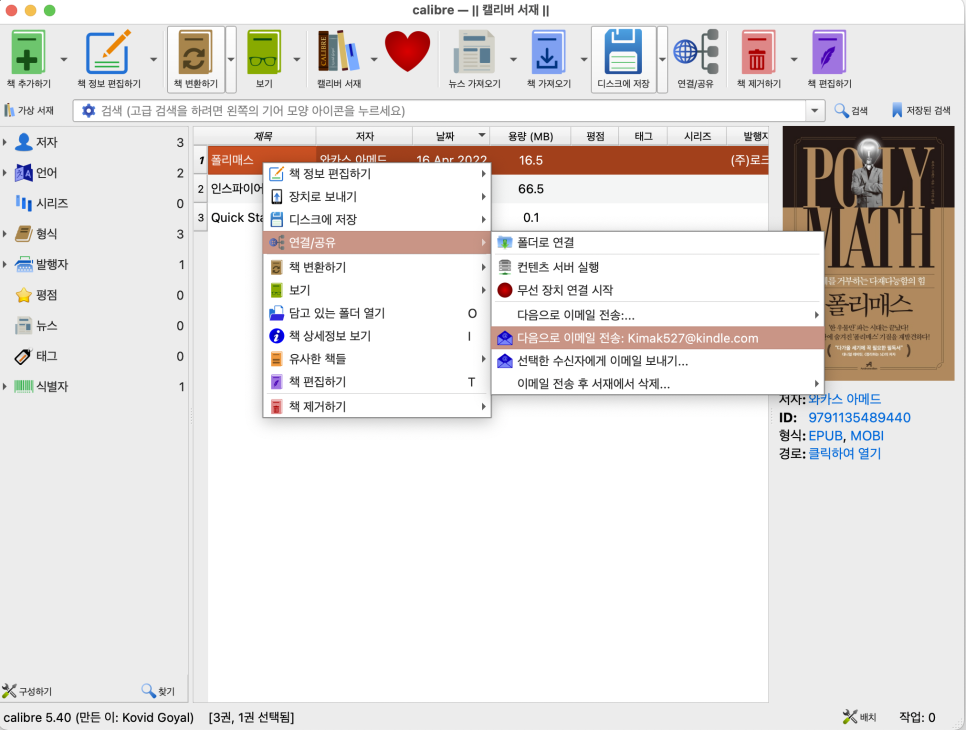Select 컨텐츠 서버 실행 in the submenu
Image resolution: width=966 pixels, height=730 pixels.
(658, 267)
